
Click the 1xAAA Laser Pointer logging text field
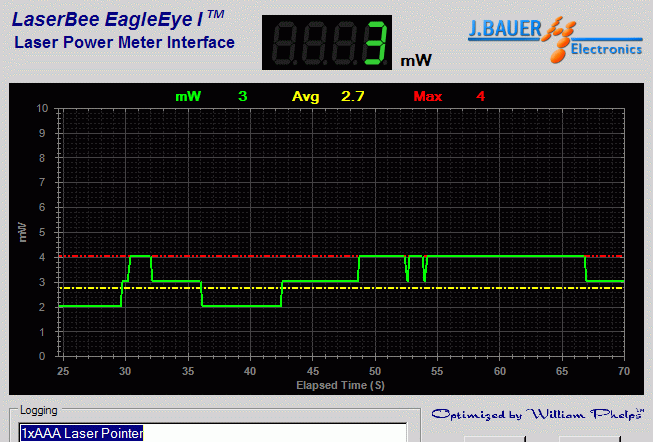(212, 433)
